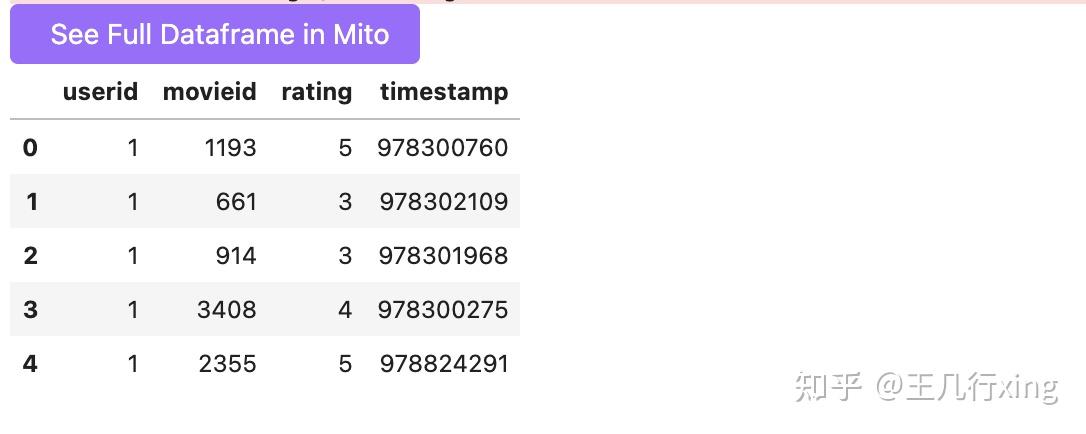
Task: Select the movieid cell 661
Action: point(236,202)
